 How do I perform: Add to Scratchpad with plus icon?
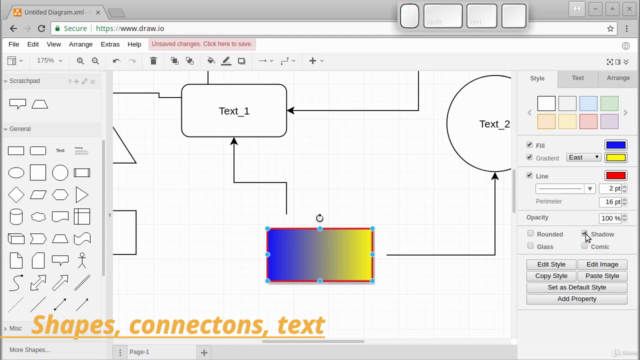(x=76, y=81)
